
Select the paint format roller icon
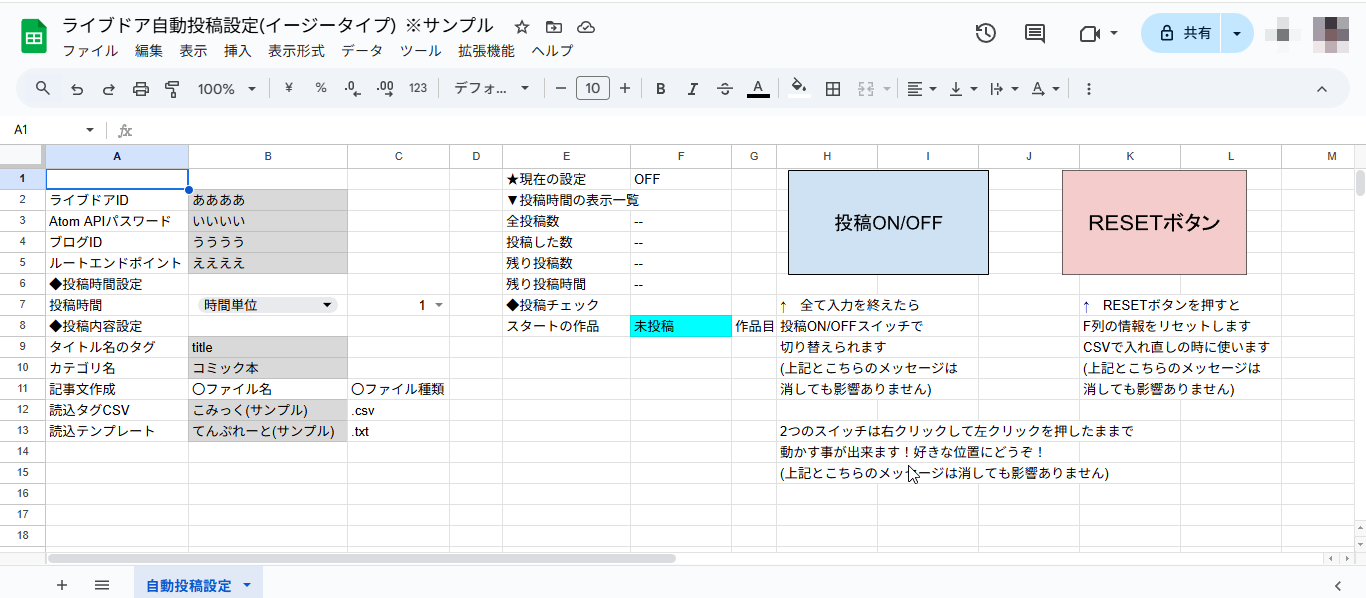(172, 89)
